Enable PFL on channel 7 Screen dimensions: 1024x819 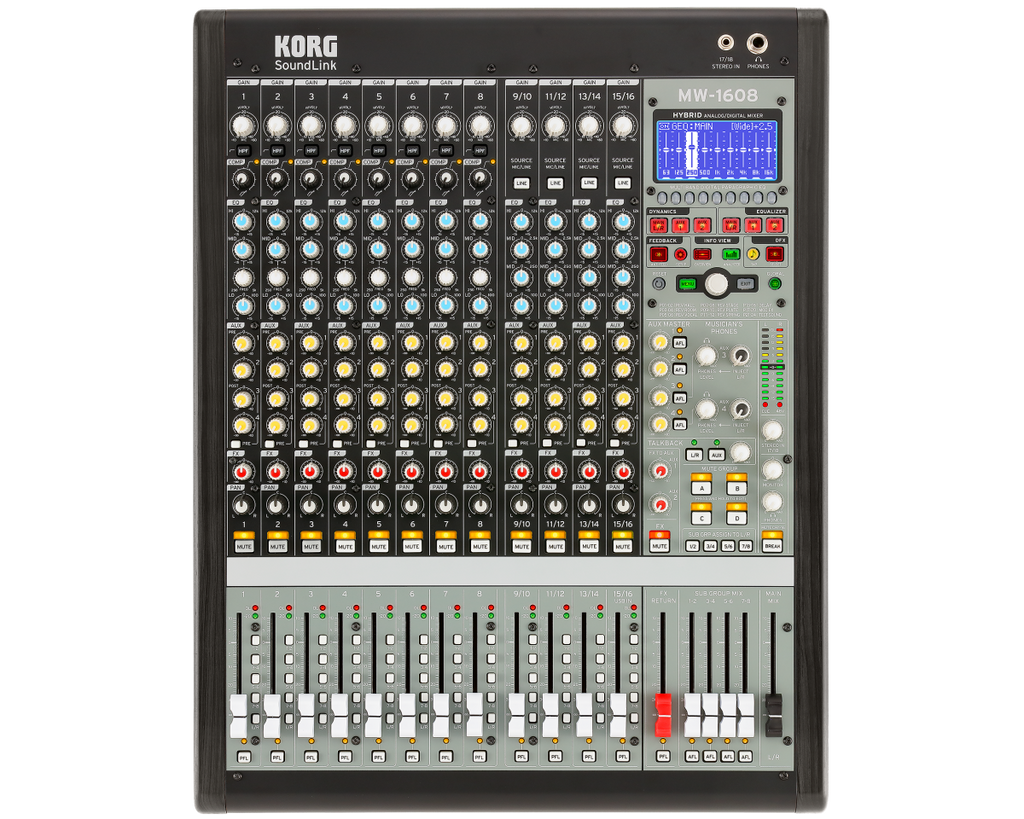point(445,757)
